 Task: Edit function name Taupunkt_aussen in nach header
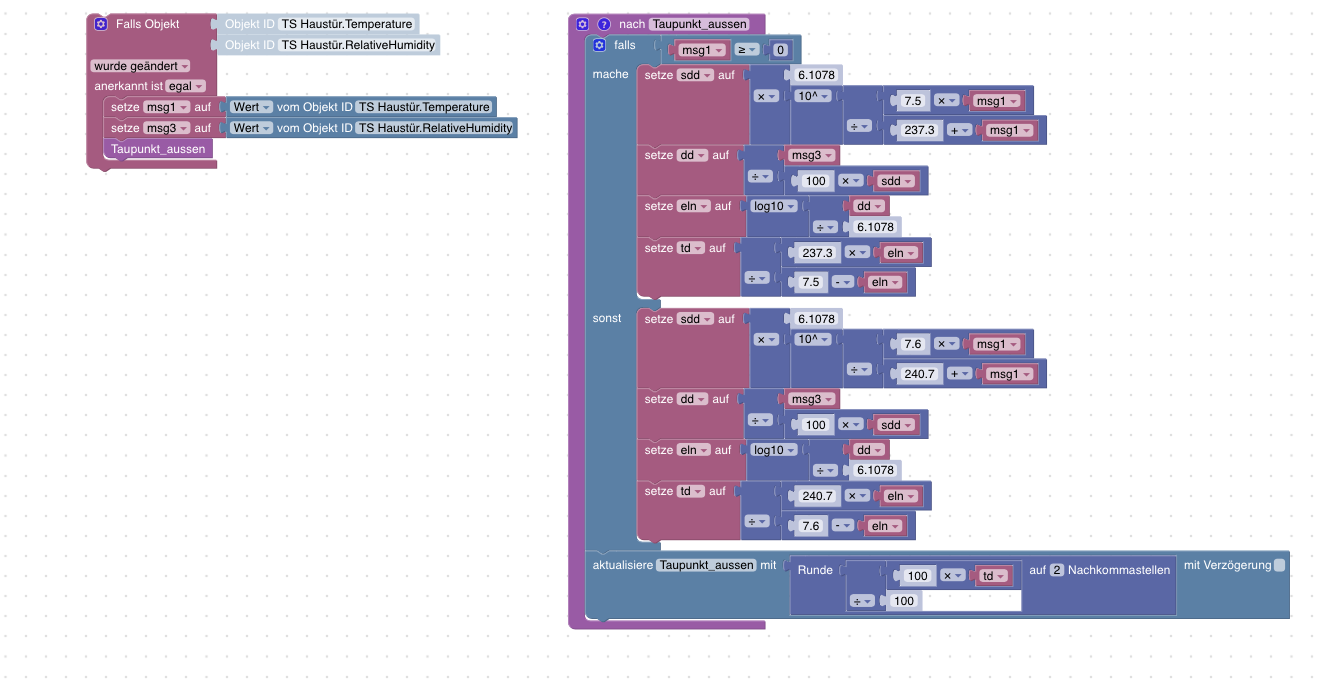coord(700,24)
